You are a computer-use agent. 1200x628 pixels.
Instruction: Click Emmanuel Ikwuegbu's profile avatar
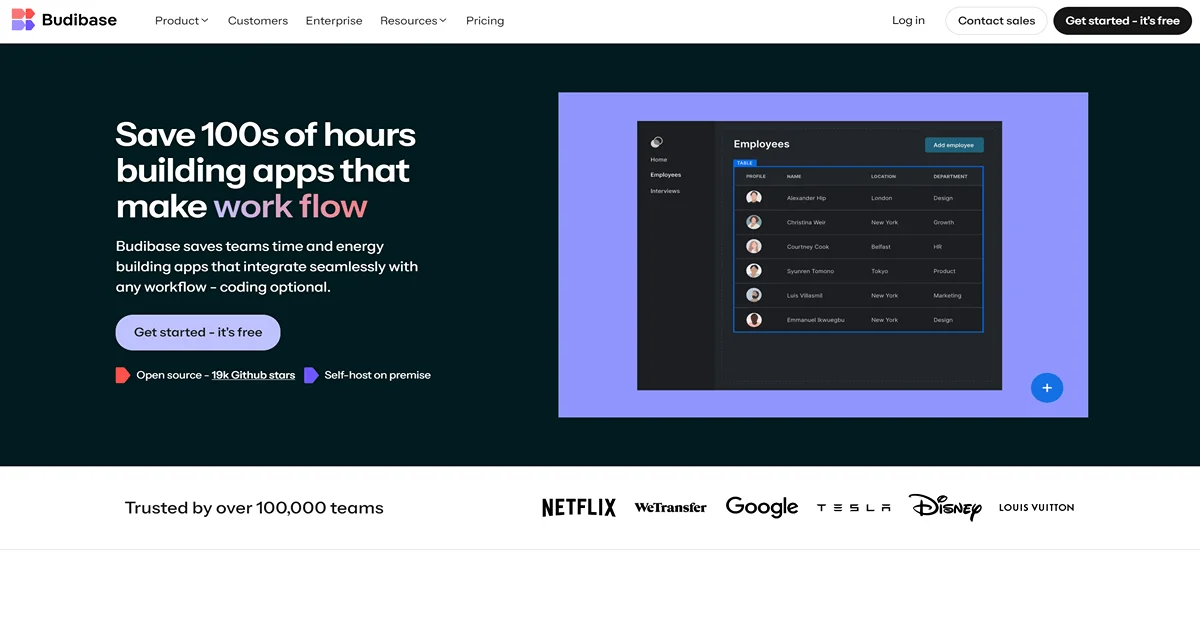pyautogui.click(x=754, y=320)
